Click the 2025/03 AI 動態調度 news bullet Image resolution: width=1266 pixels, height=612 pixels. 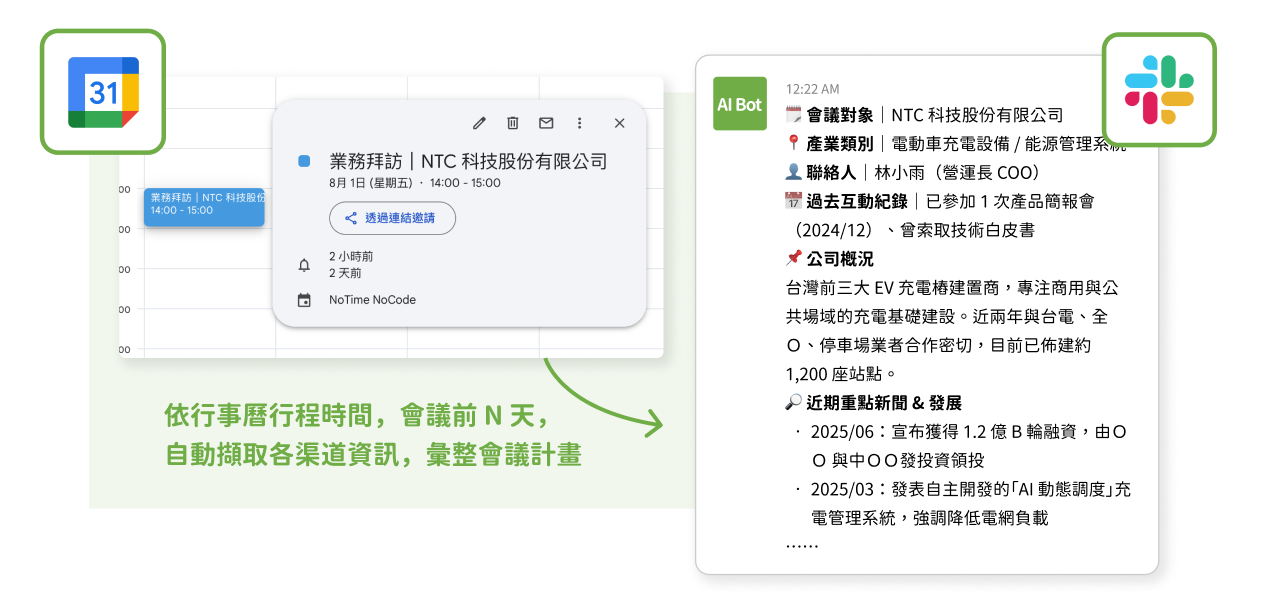[x=963, y=504]
